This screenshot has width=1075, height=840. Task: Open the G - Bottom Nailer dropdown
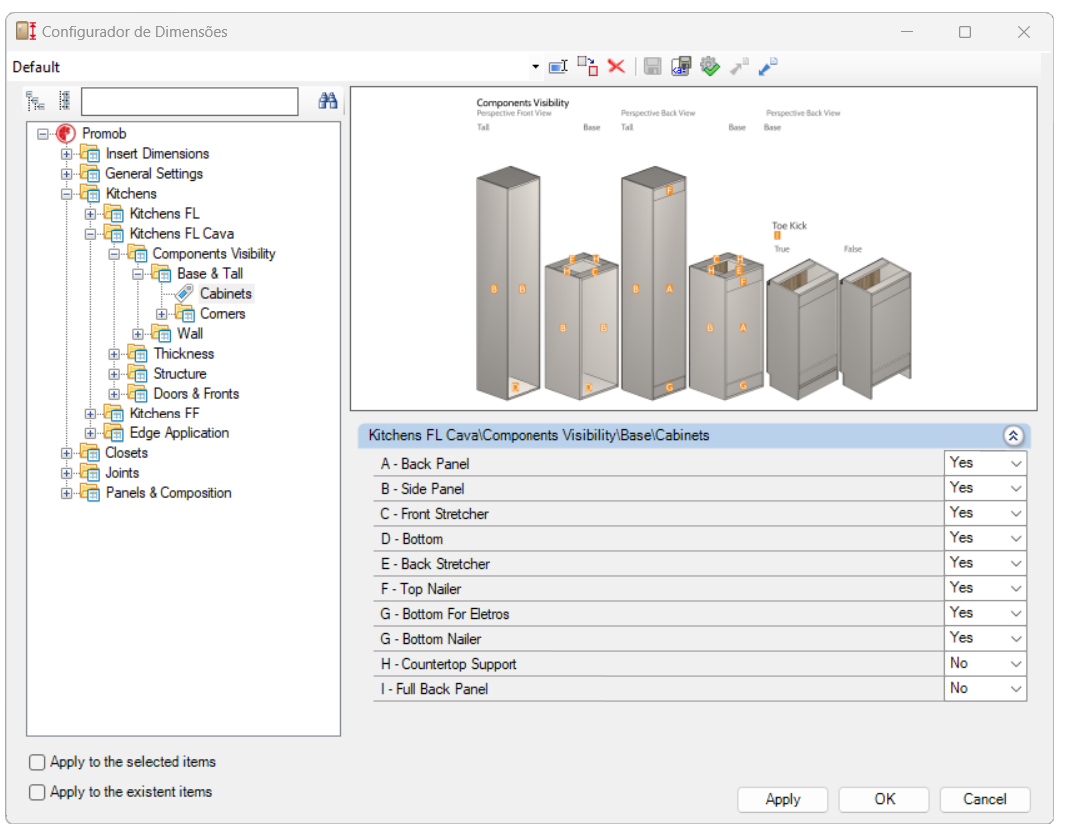985,638
